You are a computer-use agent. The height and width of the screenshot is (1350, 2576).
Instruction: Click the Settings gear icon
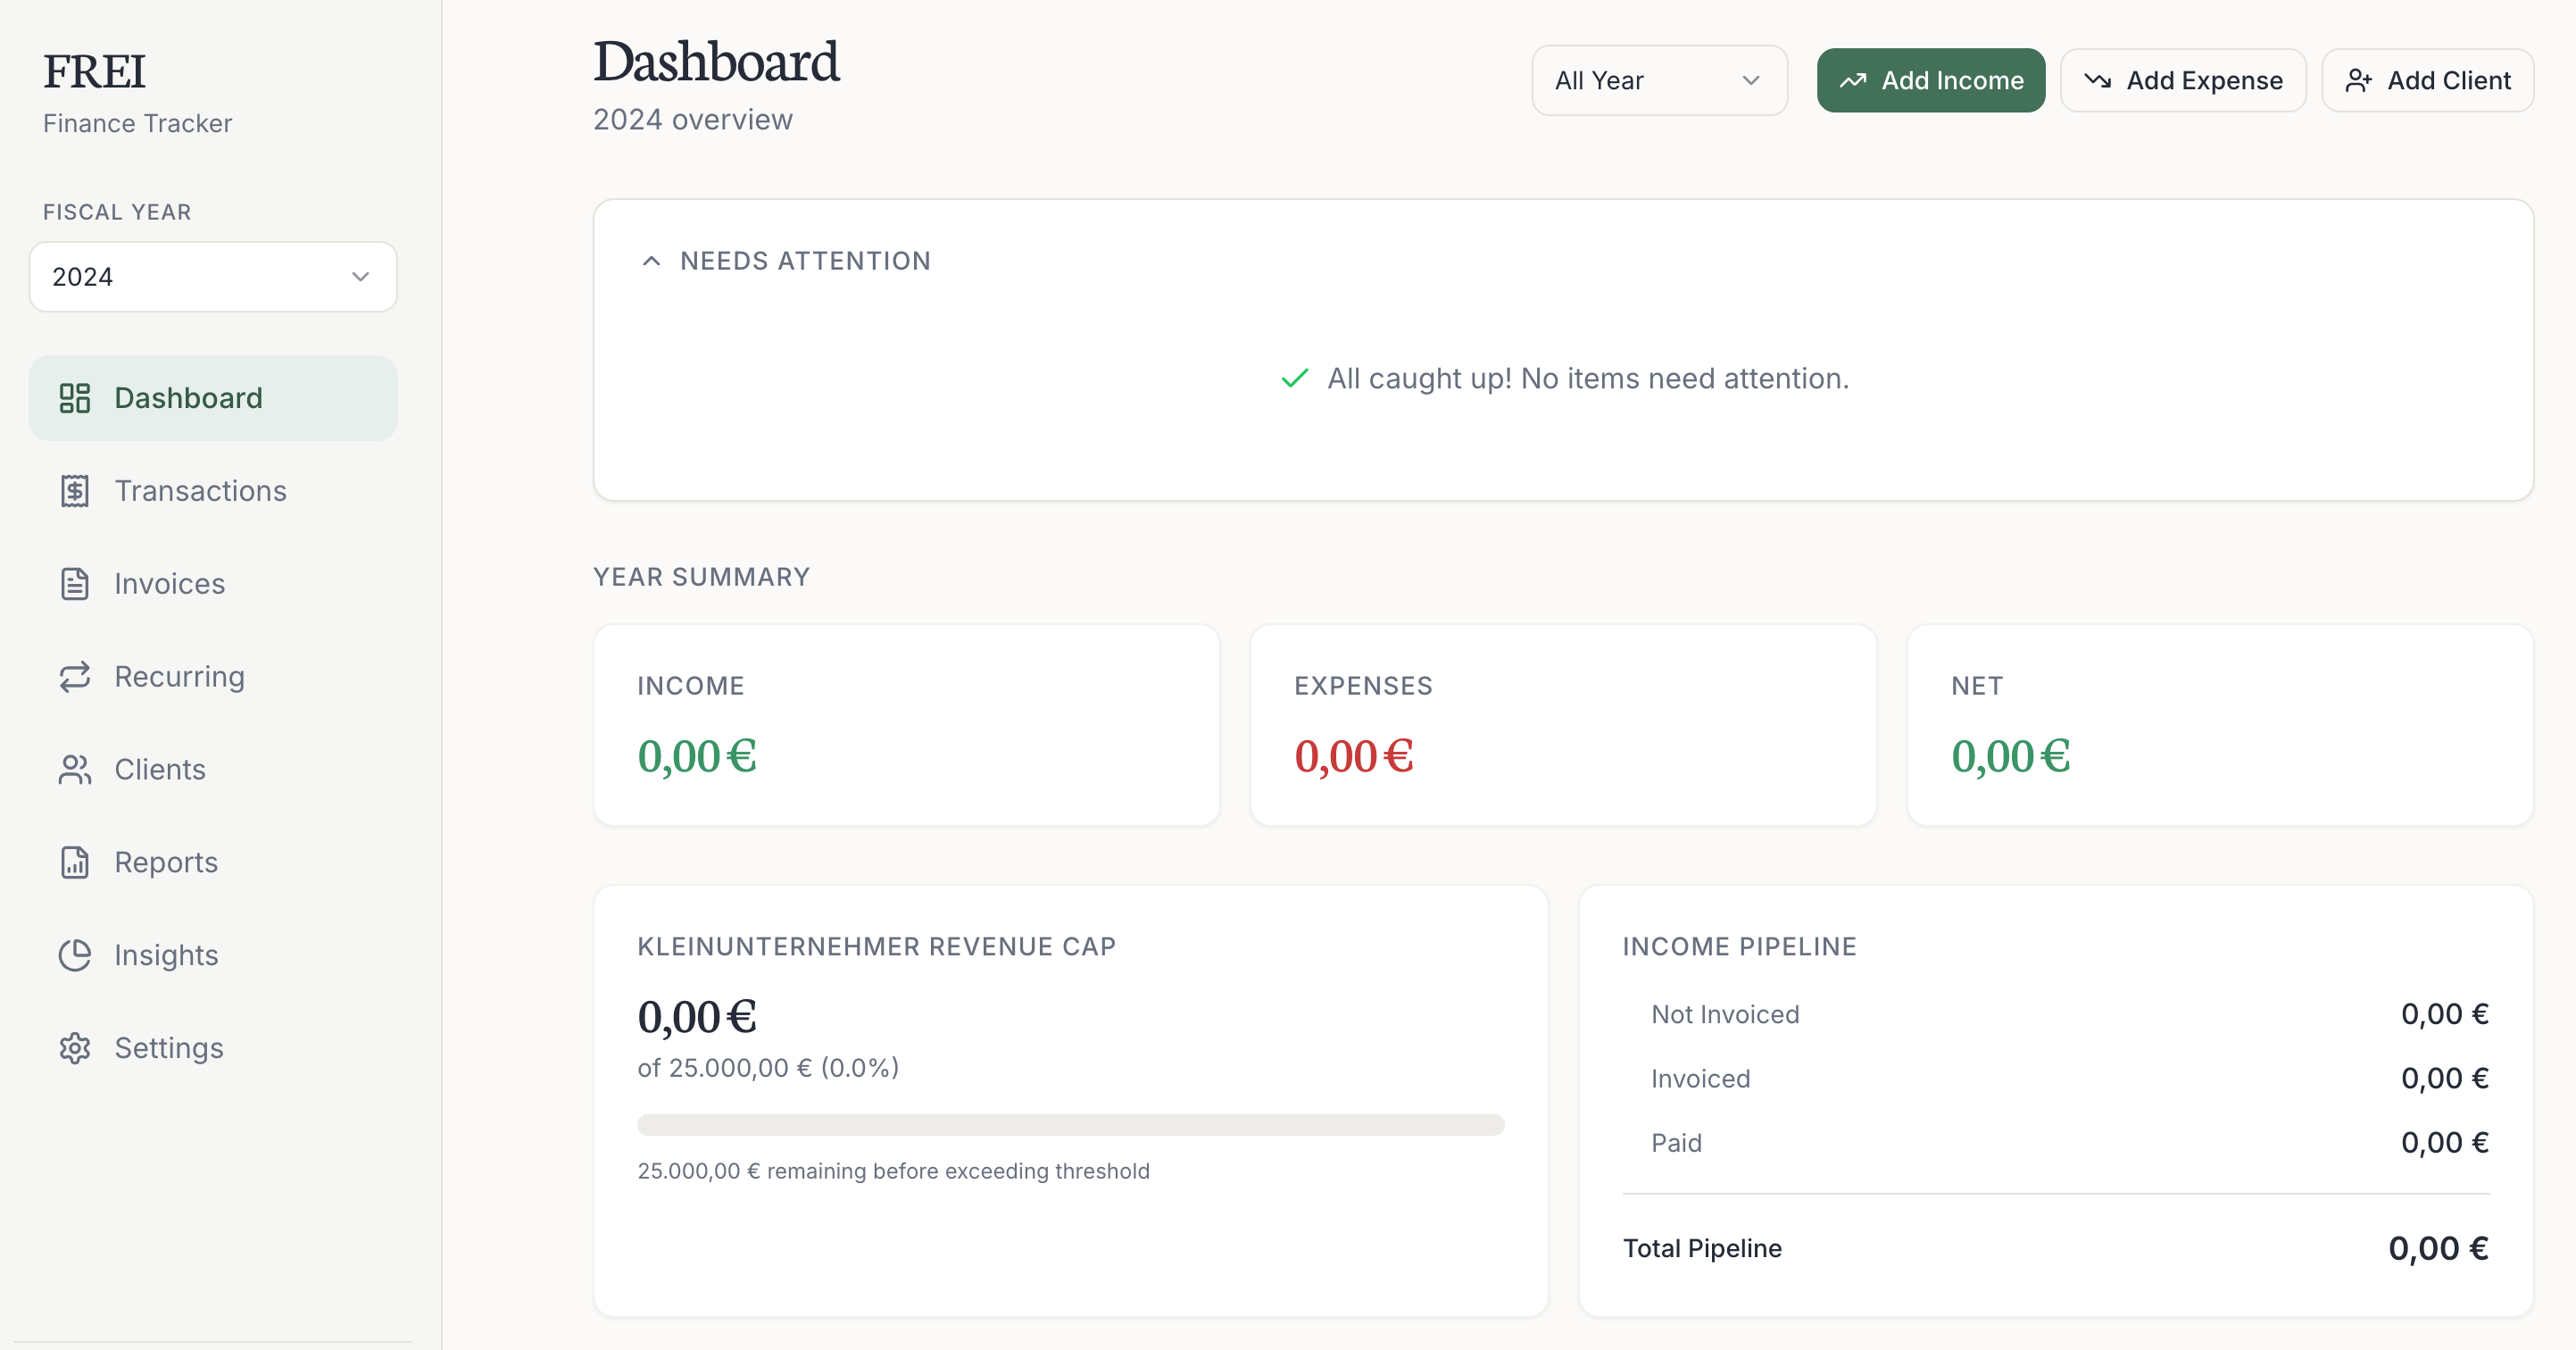75,1048
